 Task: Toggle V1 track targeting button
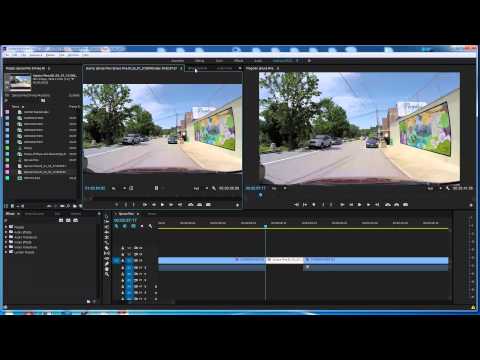(x=130, y=260)
